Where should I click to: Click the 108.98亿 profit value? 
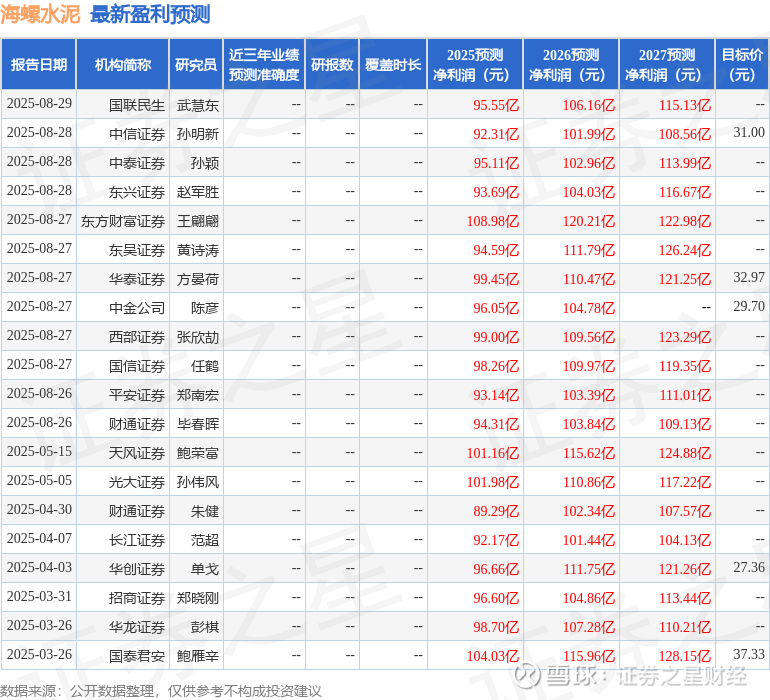tap(493, 221)
